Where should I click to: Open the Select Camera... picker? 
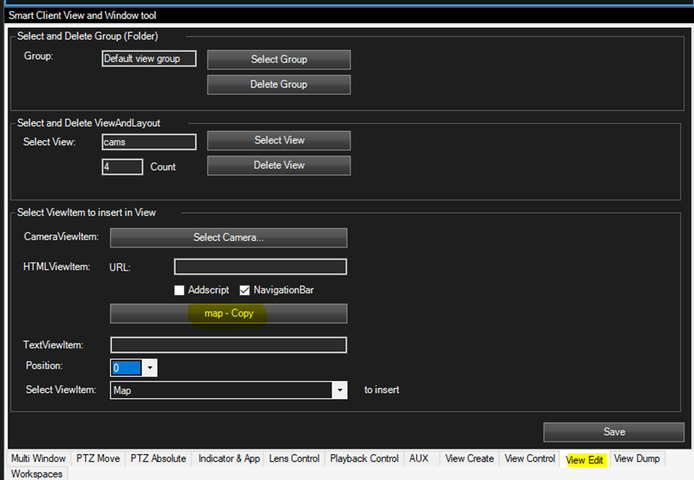pos(228,237)
